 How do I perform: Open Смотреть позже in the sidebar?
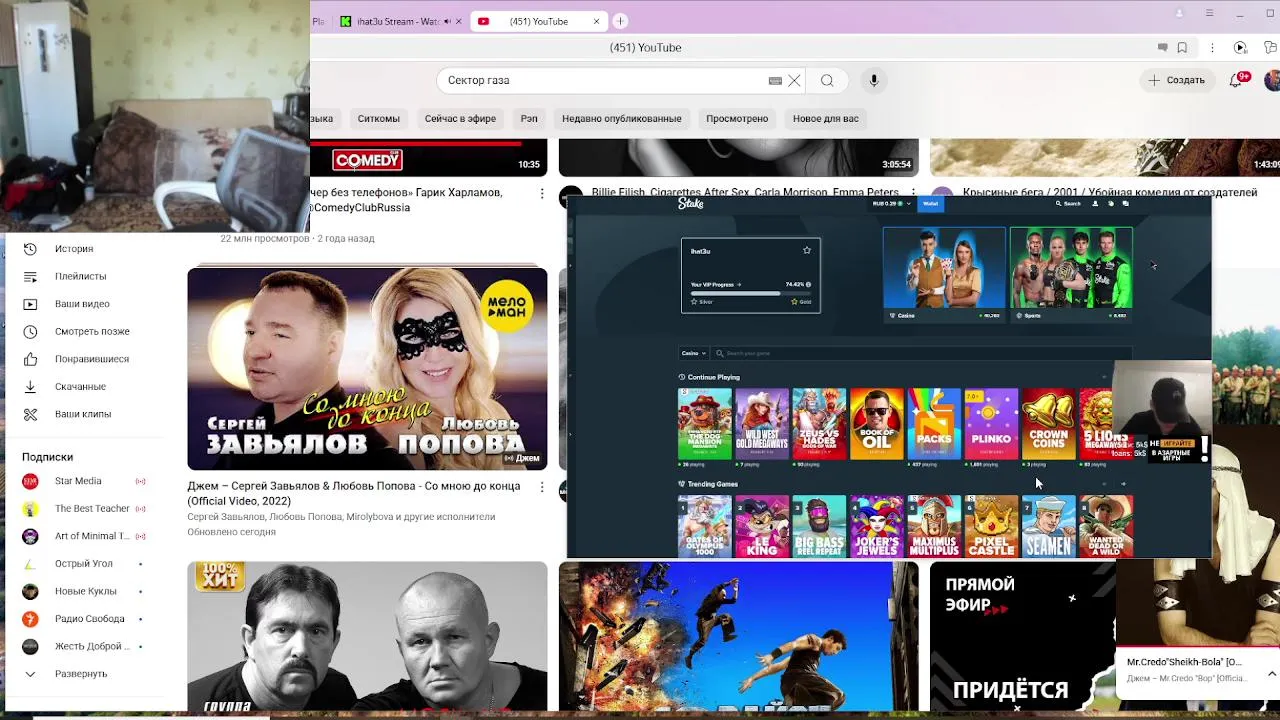pos(92,331)
